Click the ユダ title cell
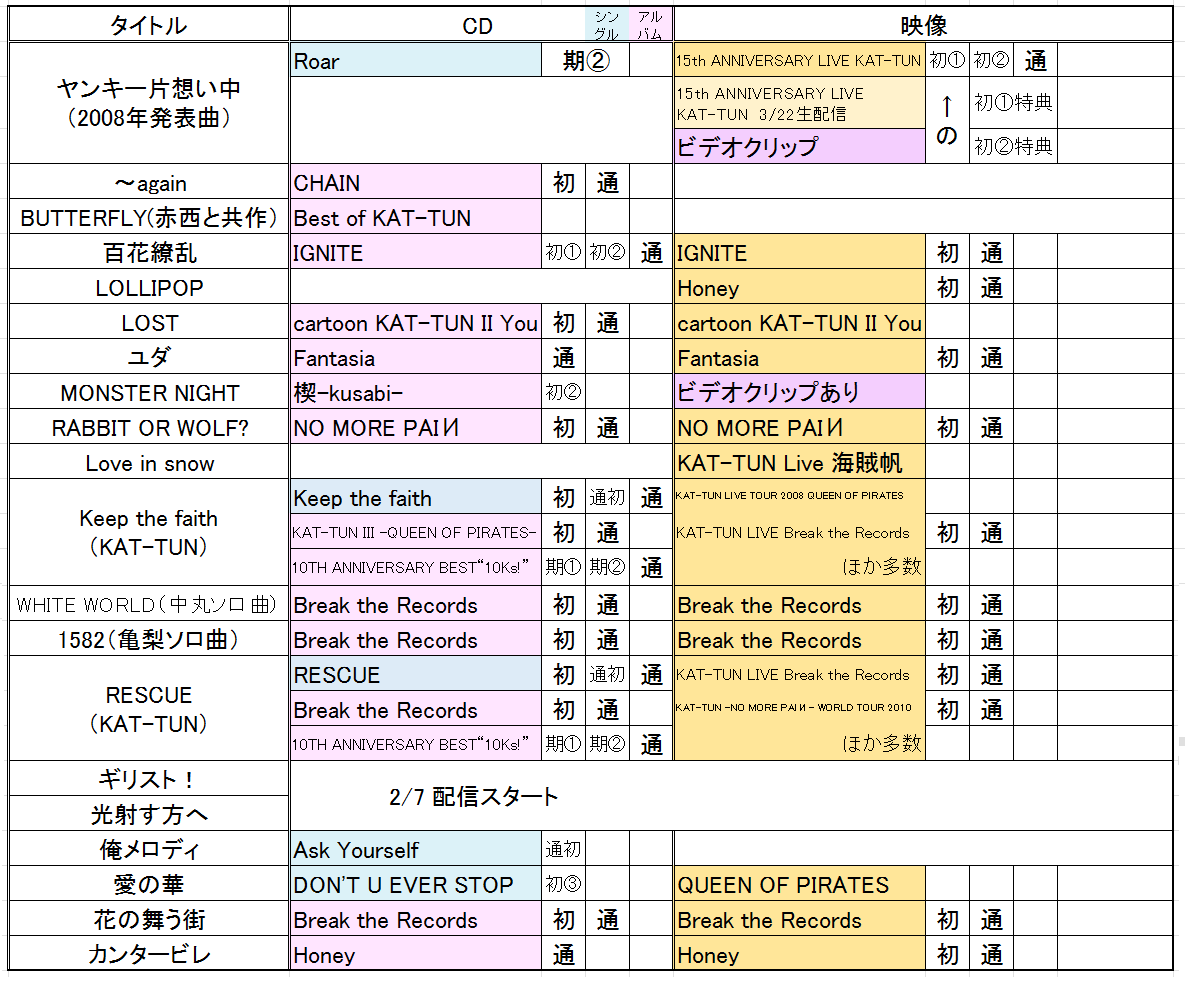 click(149, 357)
